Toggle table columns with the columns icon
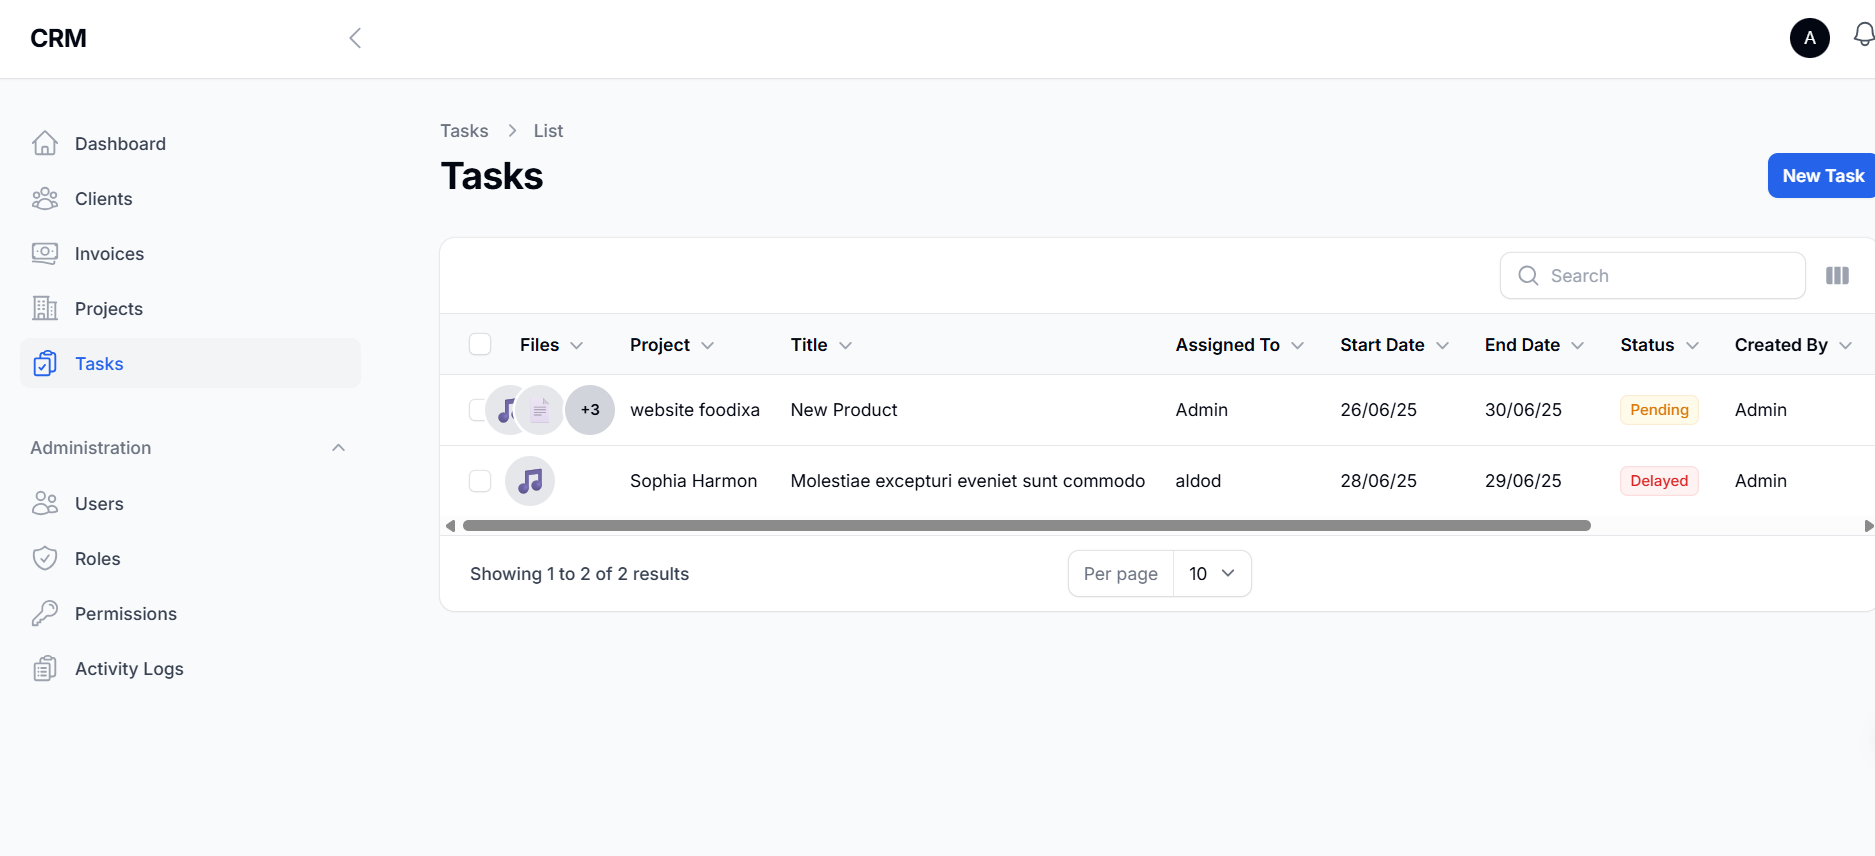Screen dimensions: 1875x856 point(1837,276)
